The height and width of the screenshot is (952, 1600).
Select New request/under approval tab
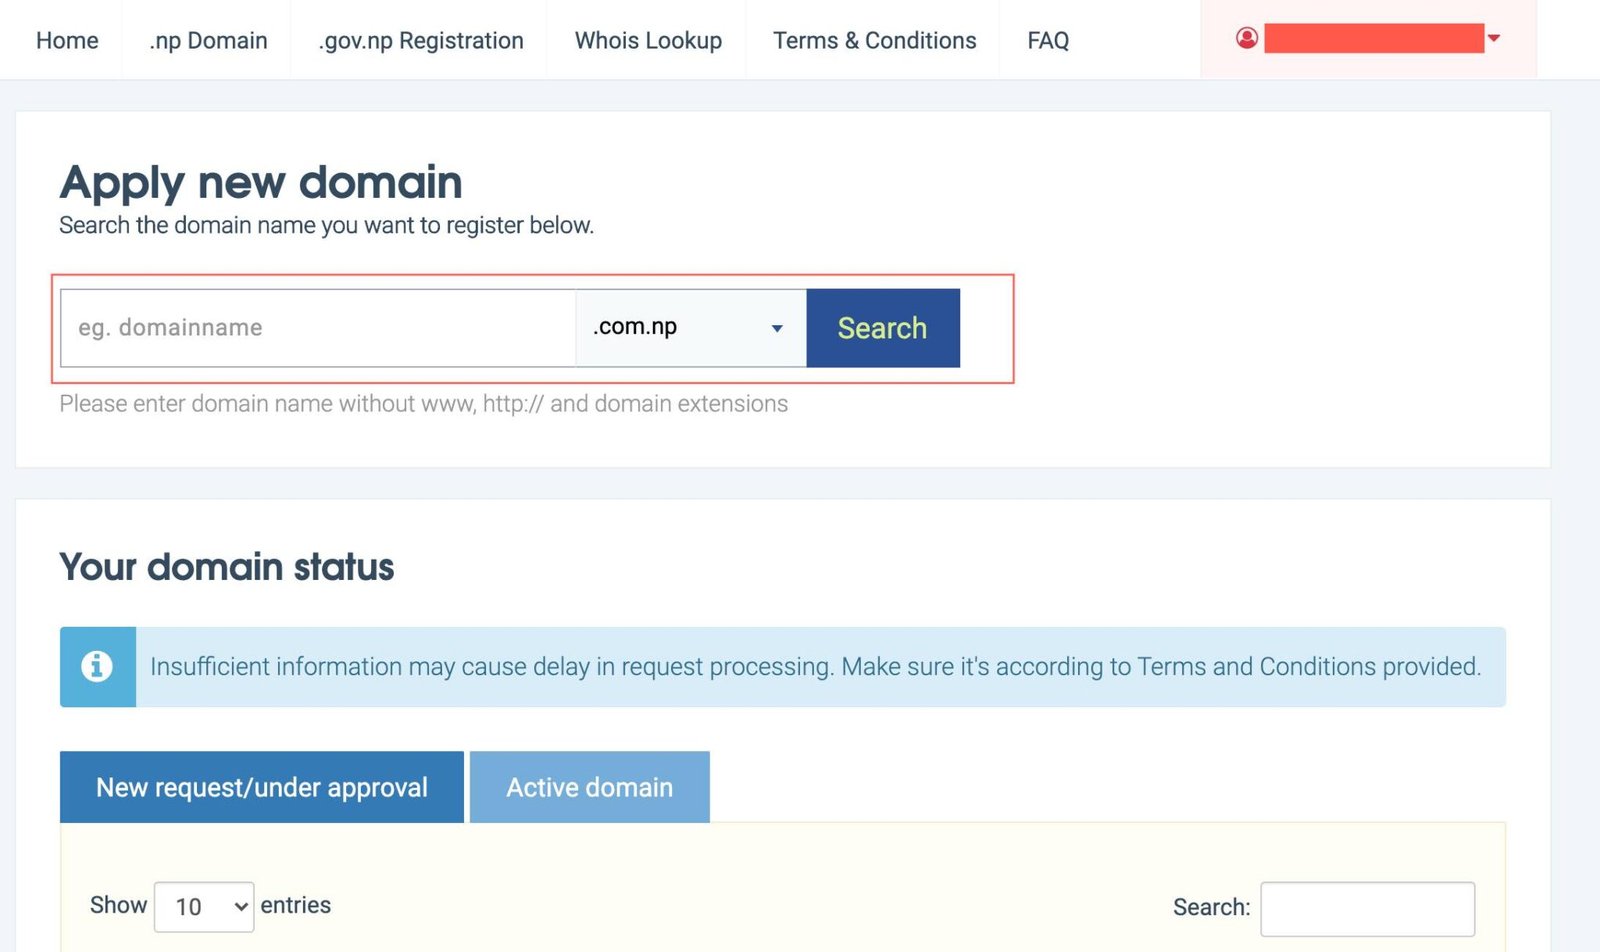[x=262, y=787]
